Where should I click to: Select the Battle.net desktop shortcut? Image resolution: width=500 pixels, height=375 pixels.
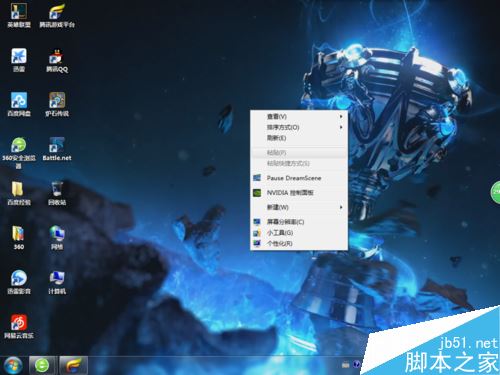click(57, 149)
